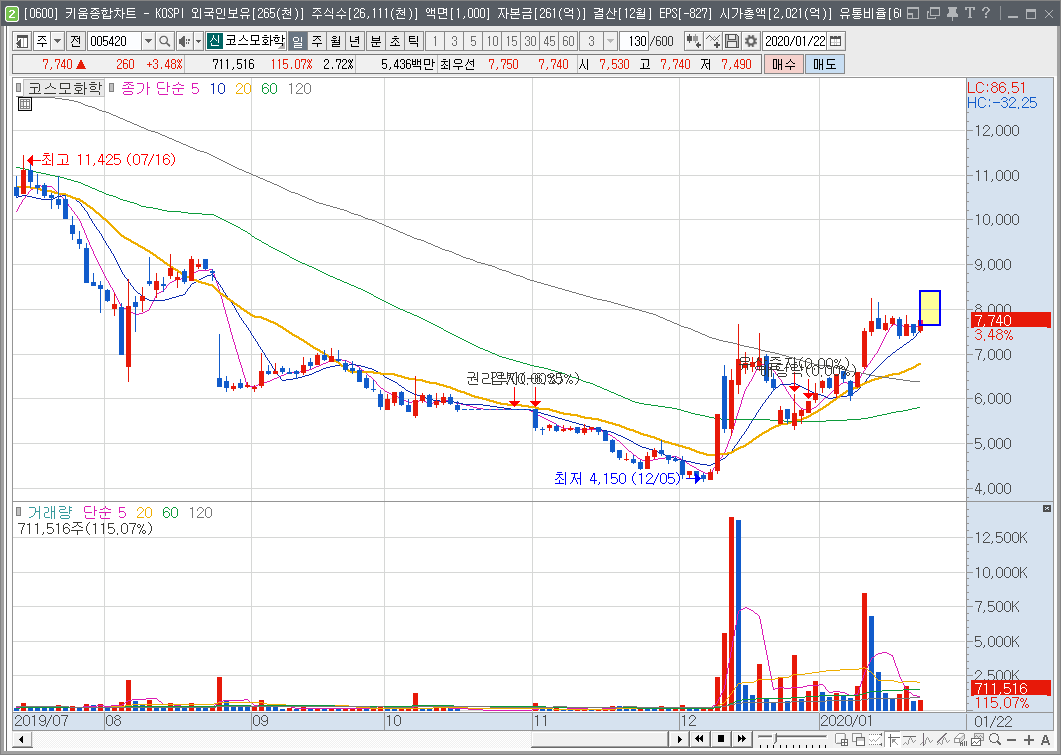Screen dimensions: 1061x755
Task: Click the replay speed slider
Action: coord(791,739)
